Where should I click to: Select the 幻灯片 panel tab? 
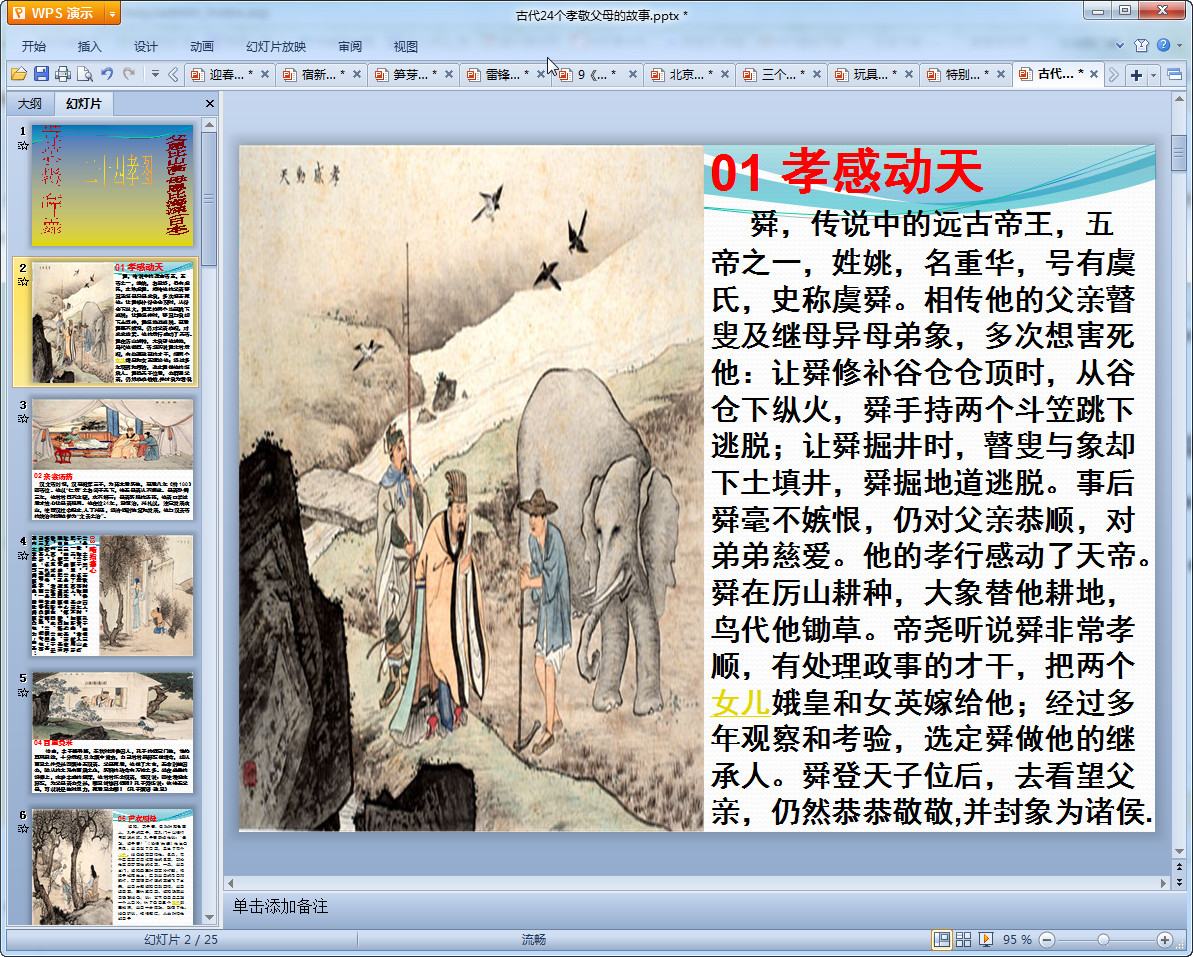[x=84, y=103]
